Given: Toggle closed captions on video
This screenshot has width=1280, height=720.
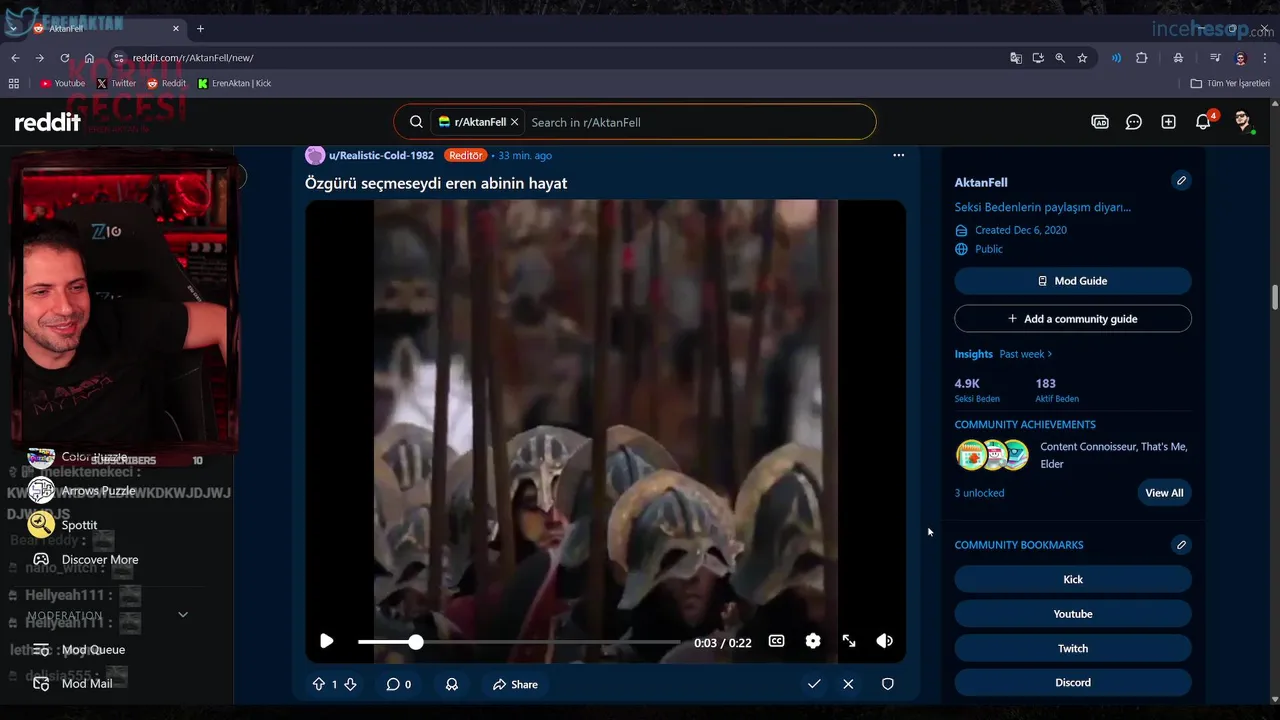Looking at the screenshot, I should [776, 641].
